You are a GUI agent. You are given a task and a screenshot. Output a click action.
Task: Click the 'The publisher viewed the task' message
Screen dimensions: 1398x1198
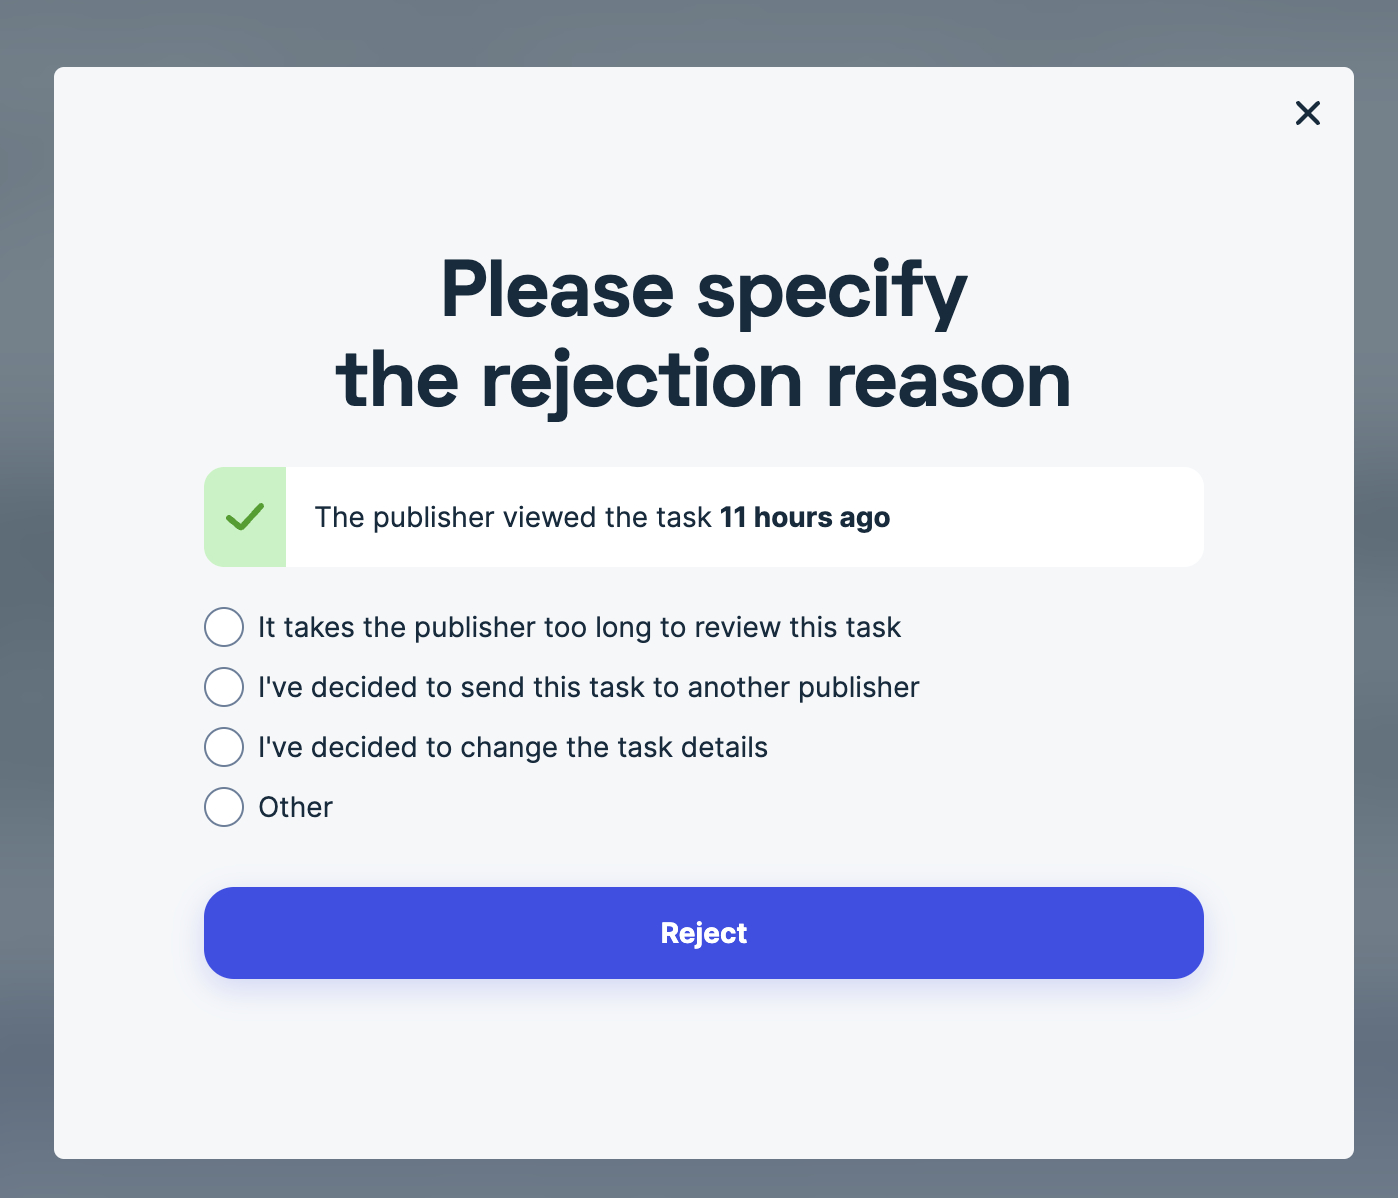click(x=512, y=517)
